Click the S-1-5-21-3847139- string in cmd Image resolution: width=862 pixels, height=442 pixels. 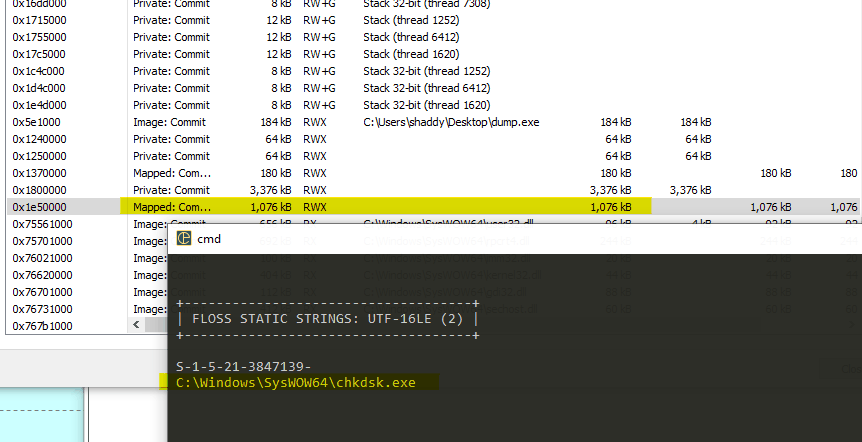tap(244, 367)
